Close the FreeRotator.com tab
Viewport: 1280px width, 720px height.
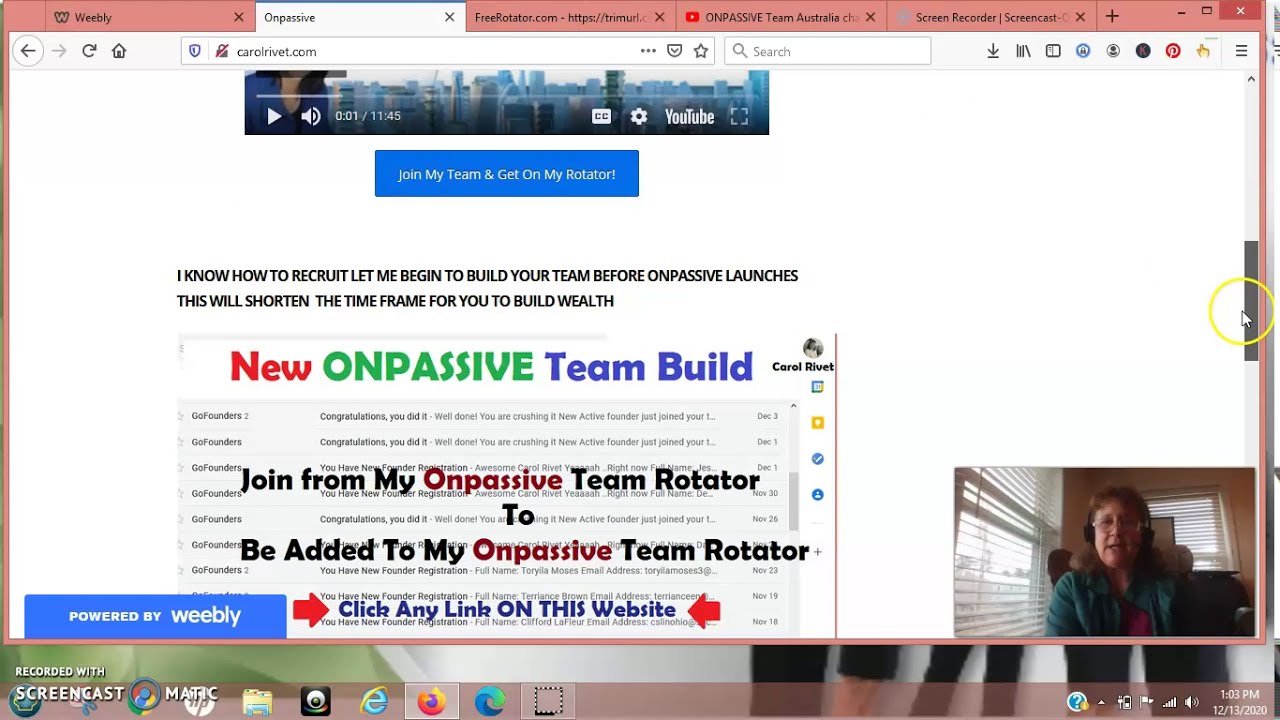click(659, 17)
